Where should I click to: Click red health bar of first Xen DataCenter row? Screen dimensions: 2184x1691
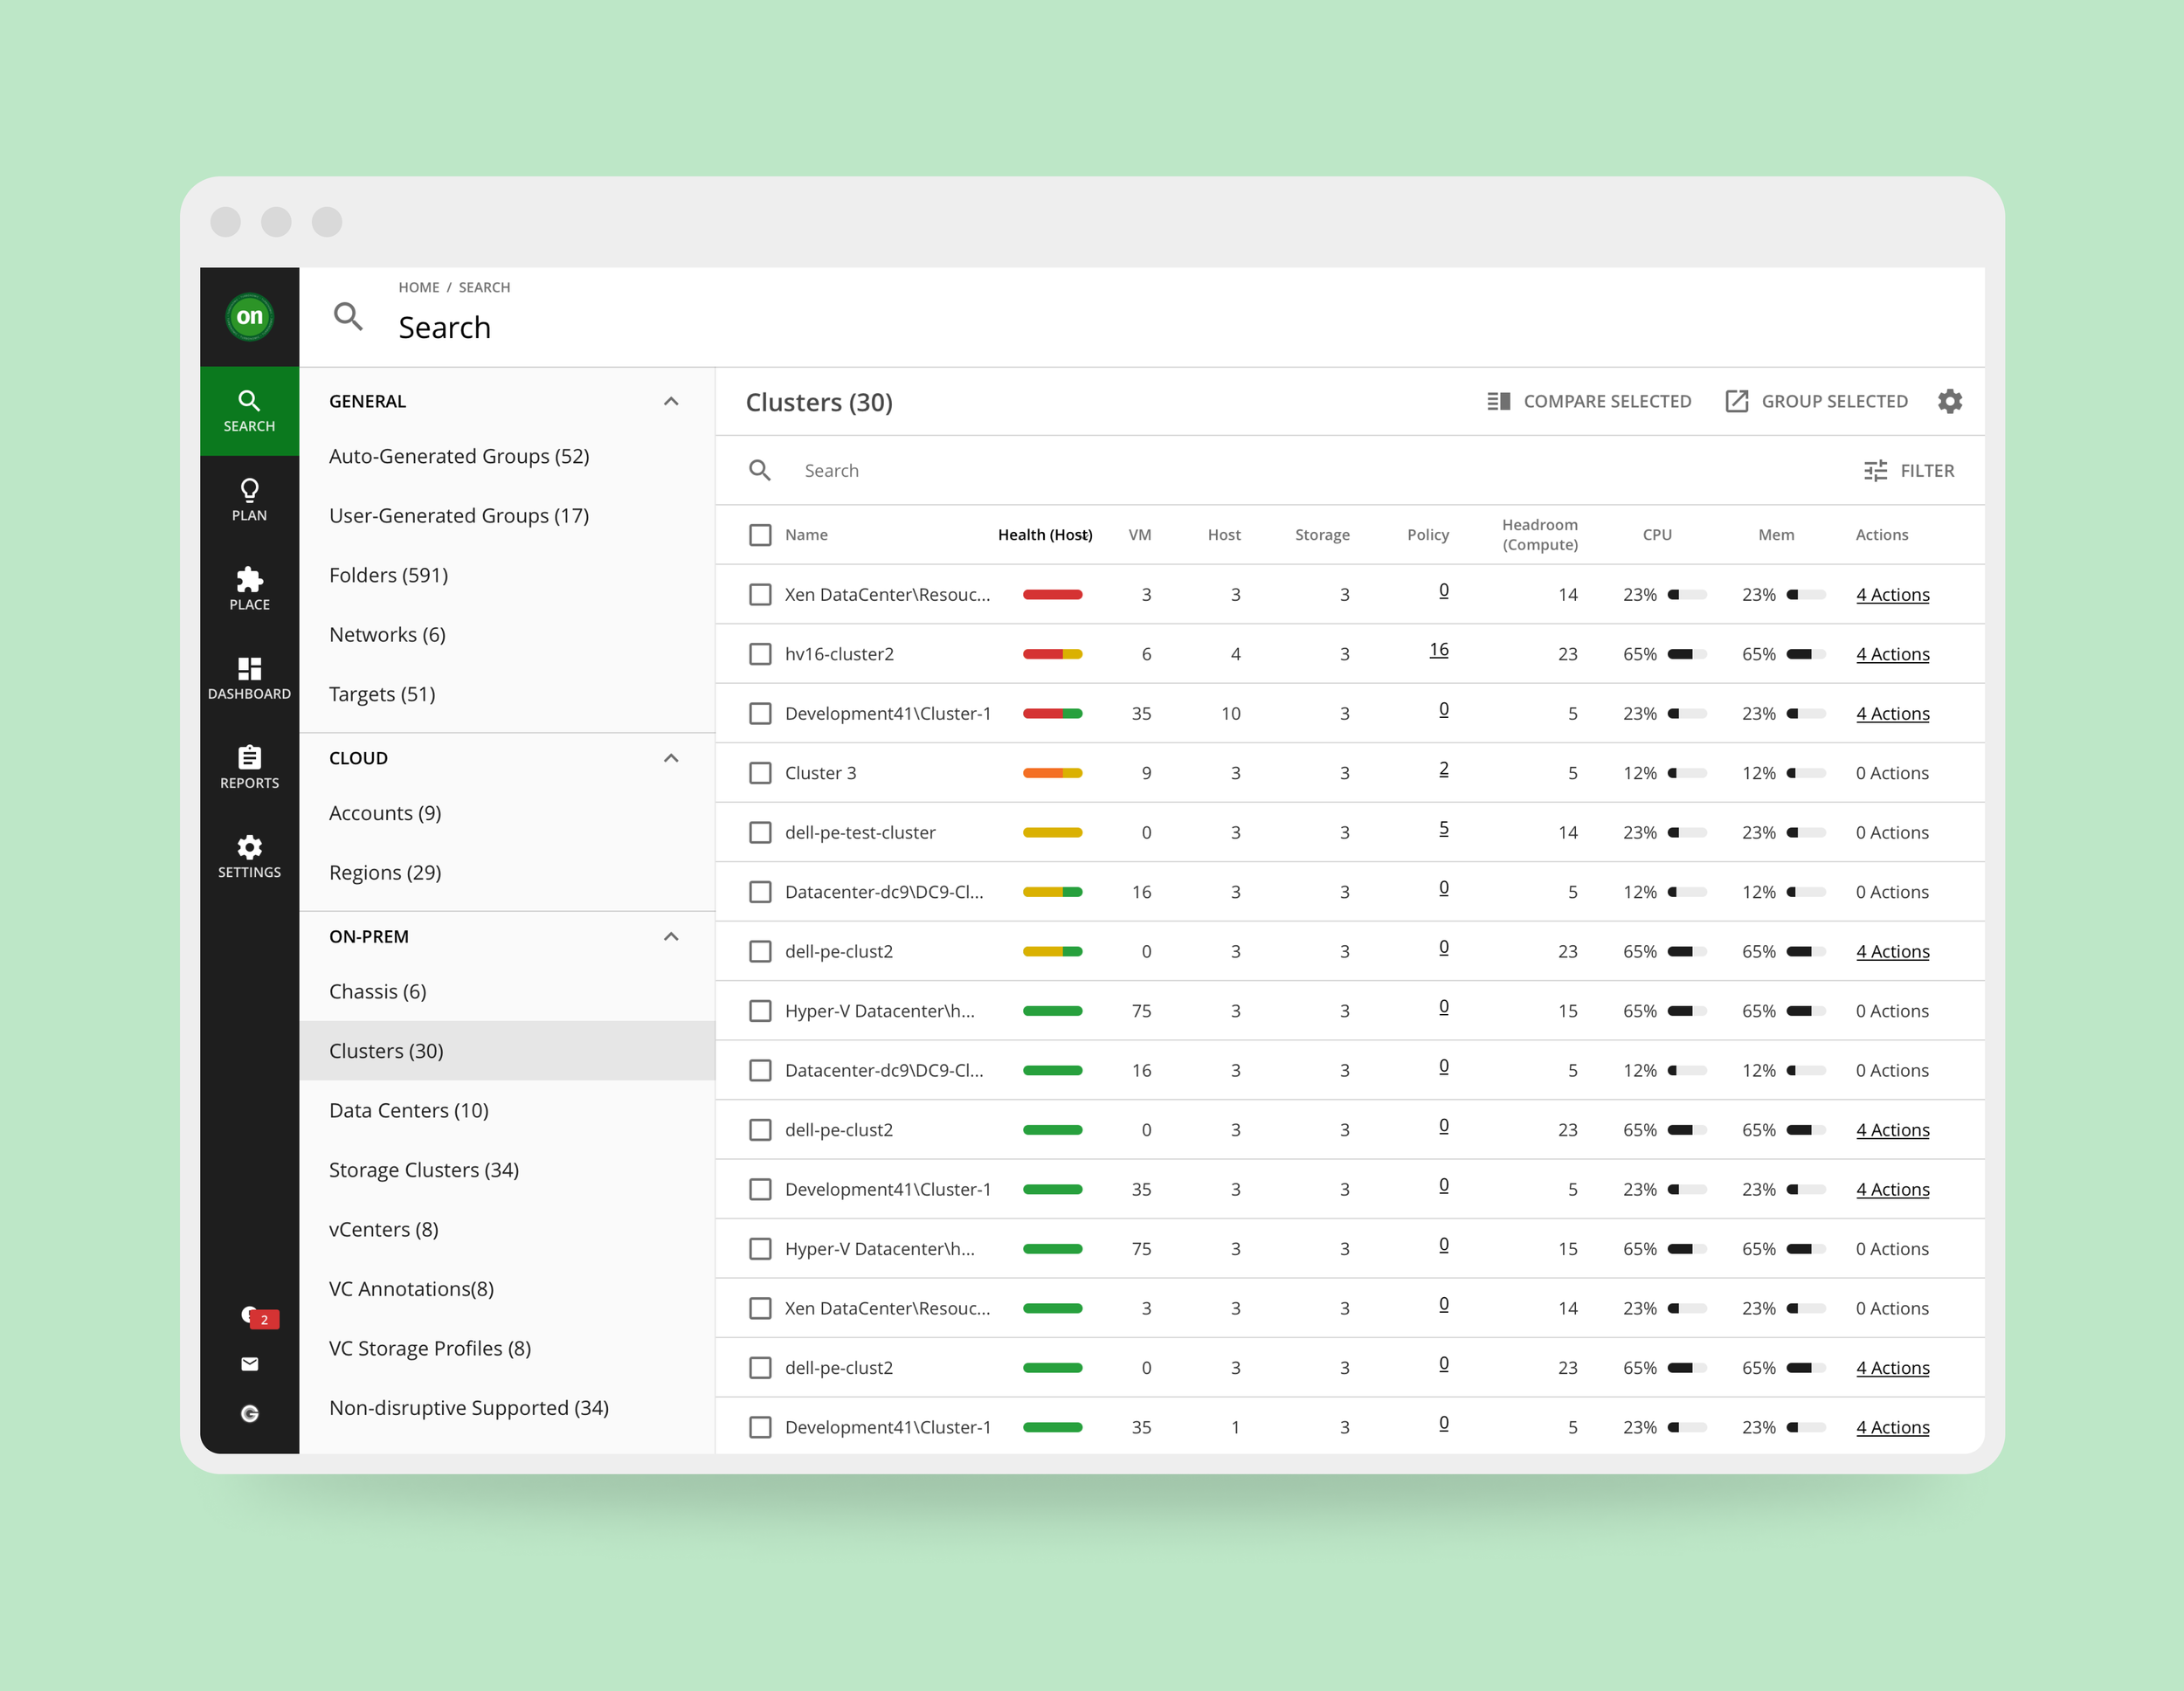(x=1052, y=594)
